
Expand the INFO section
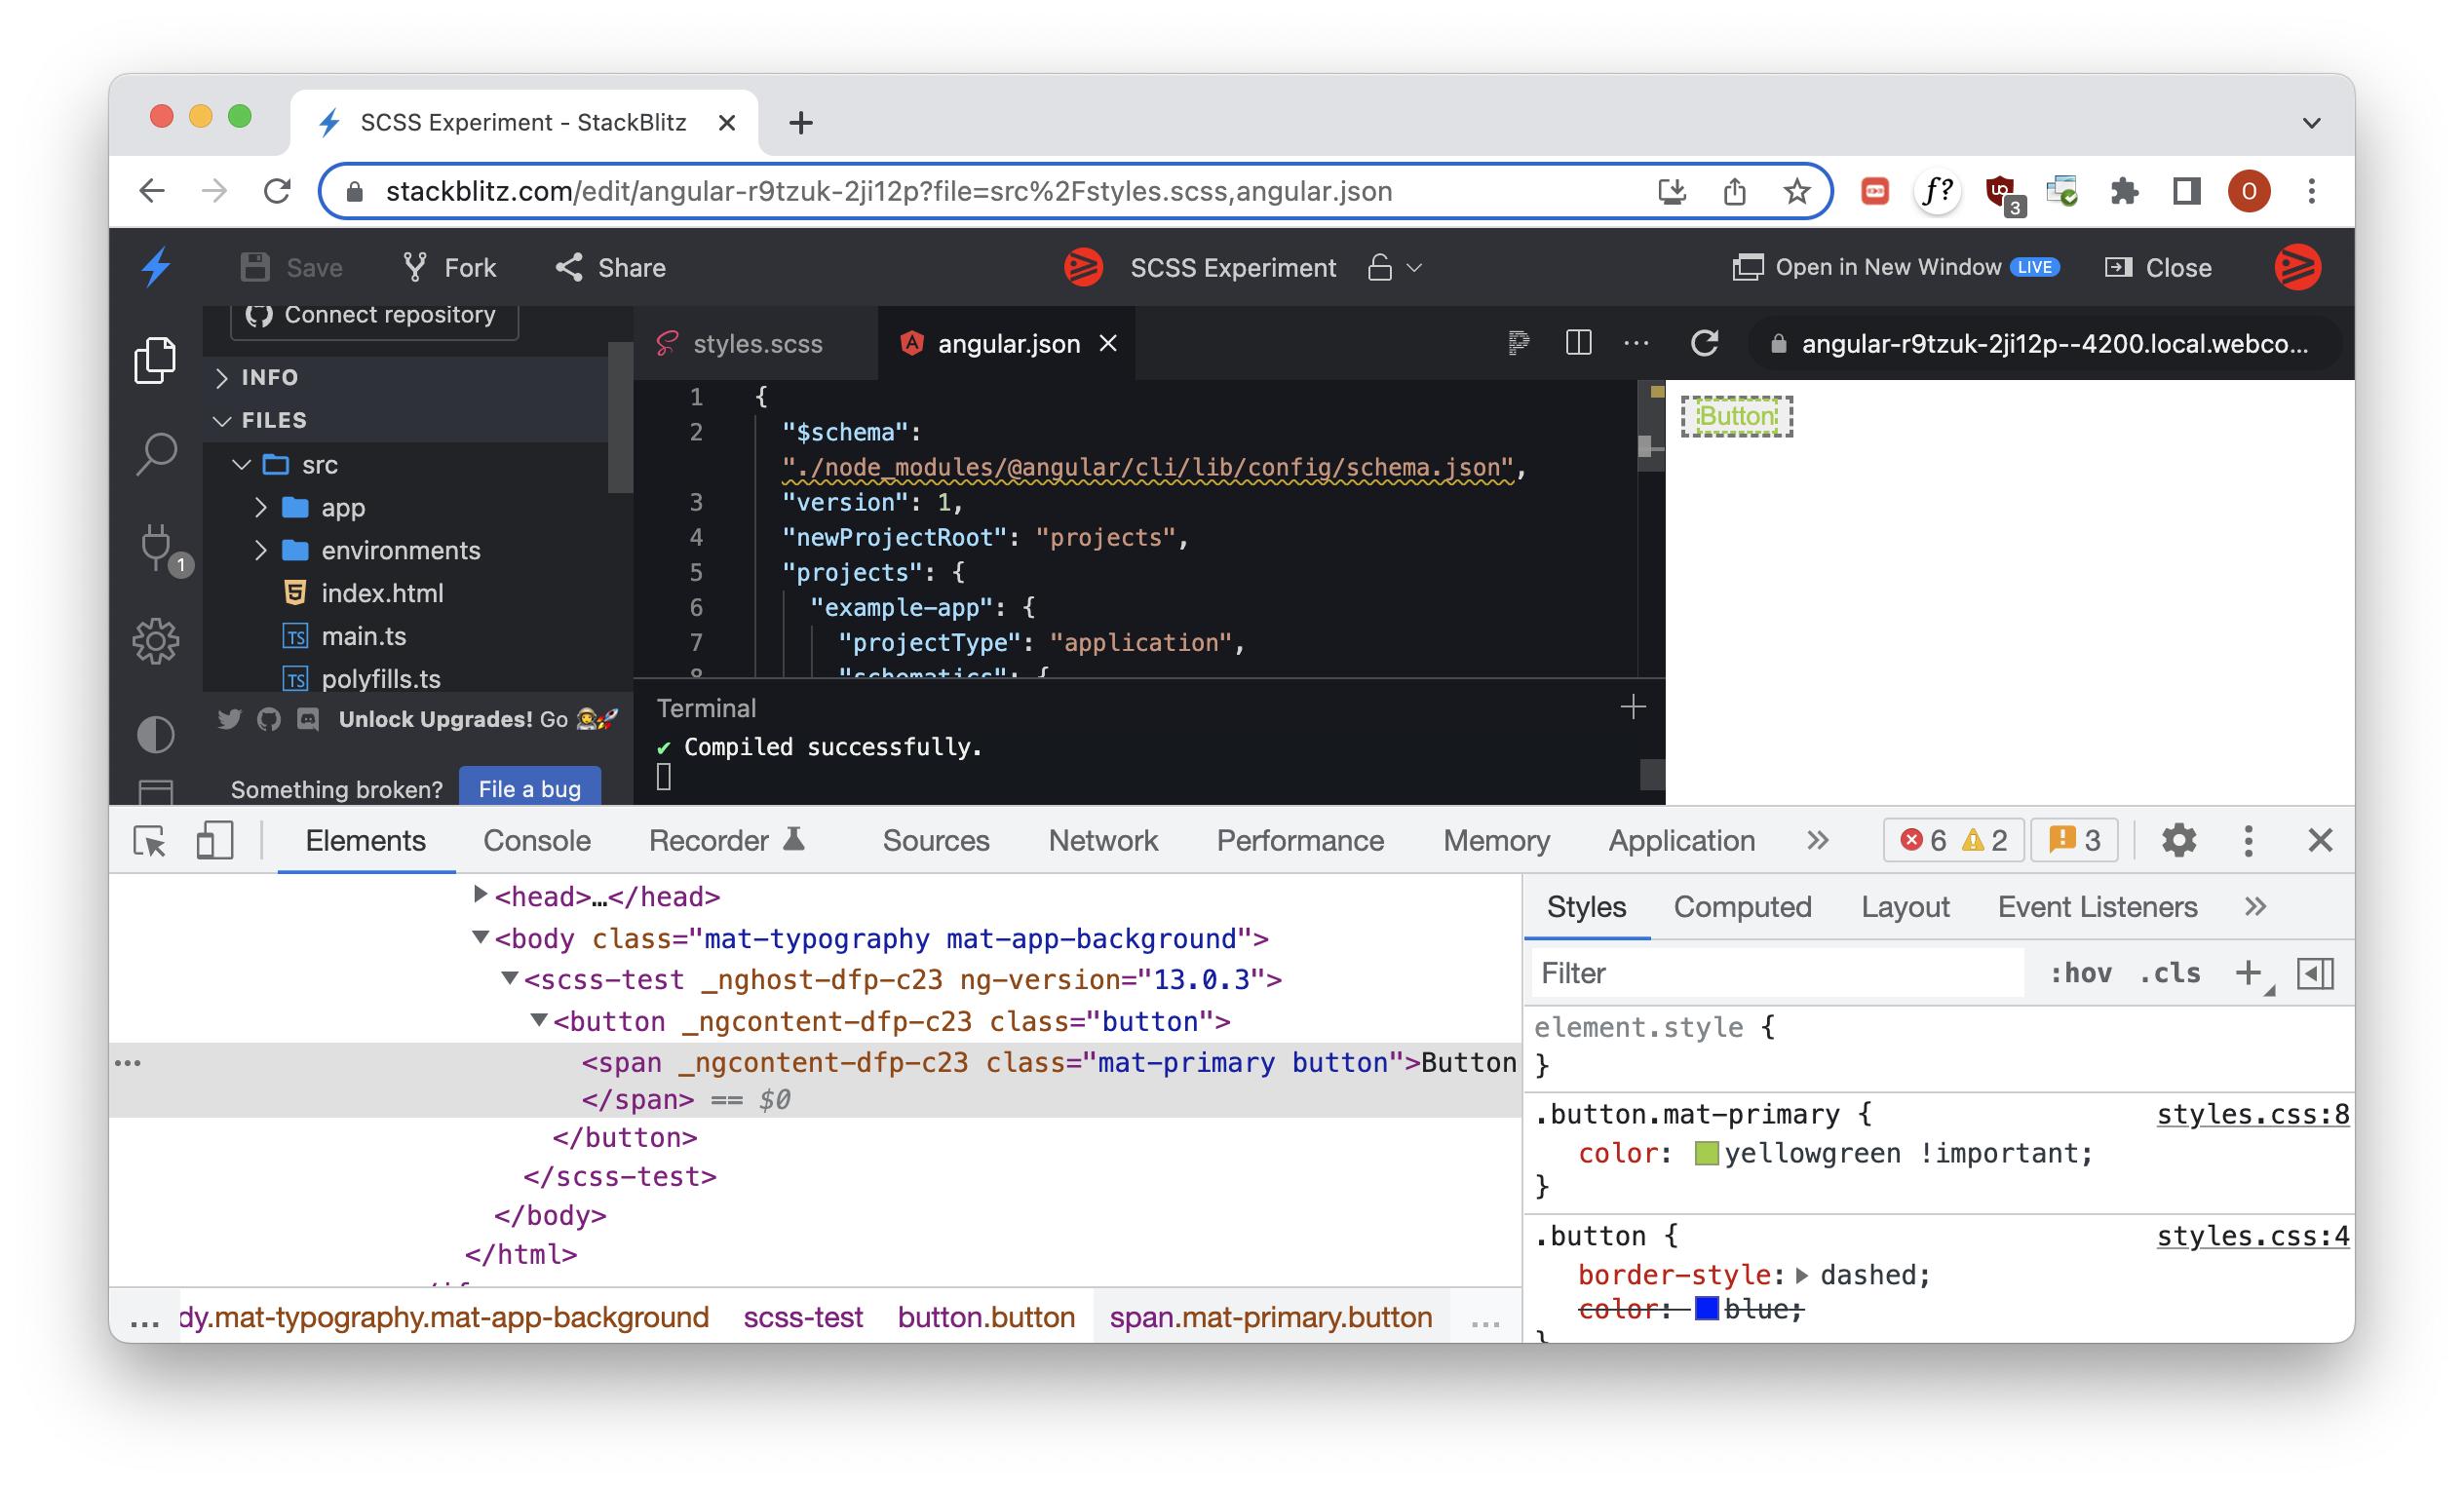point(222,377)
